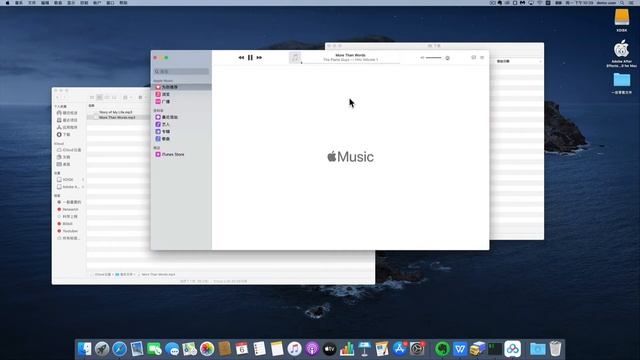Screen dimensions: 640x360
Task: Show lyrics via speech-bubble icon in Music
Action: pyautogui.click(x=473, y=58)
